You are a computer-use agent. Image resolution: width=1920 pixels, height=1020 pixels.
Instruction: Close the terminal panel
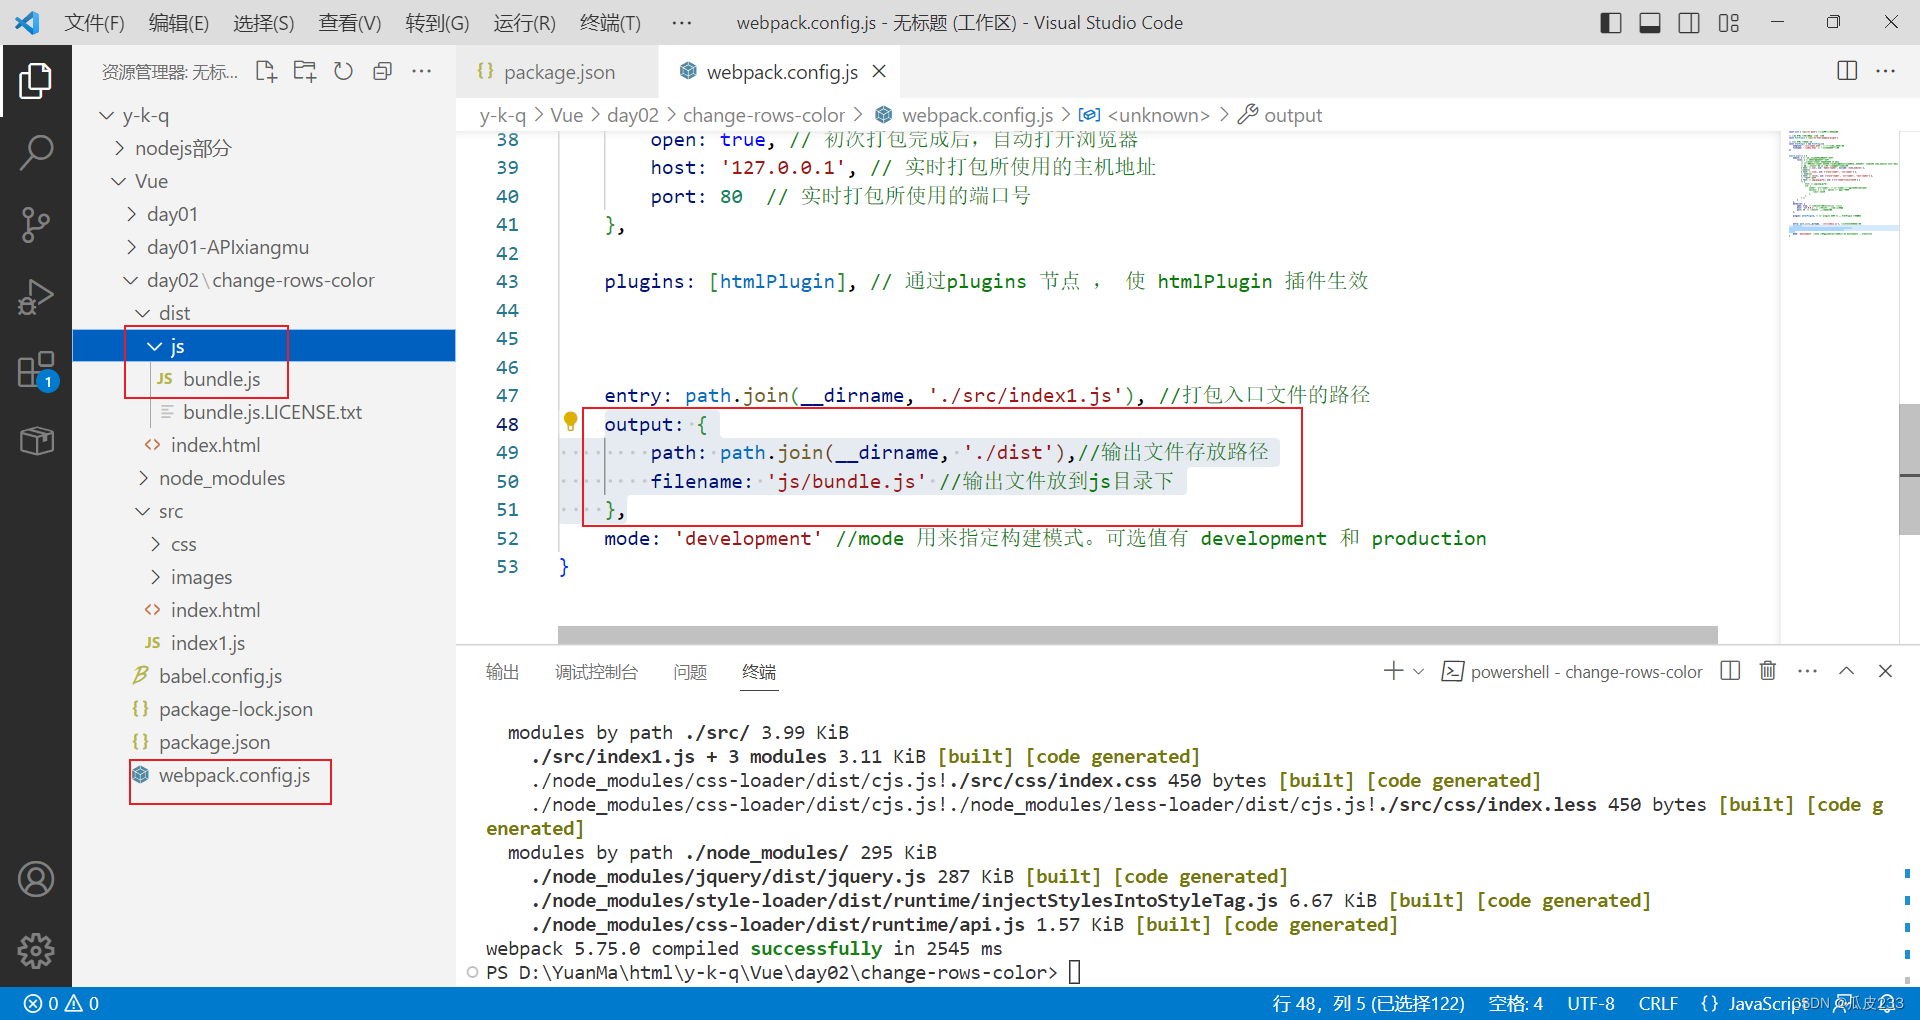click(x=1885, y=671)
